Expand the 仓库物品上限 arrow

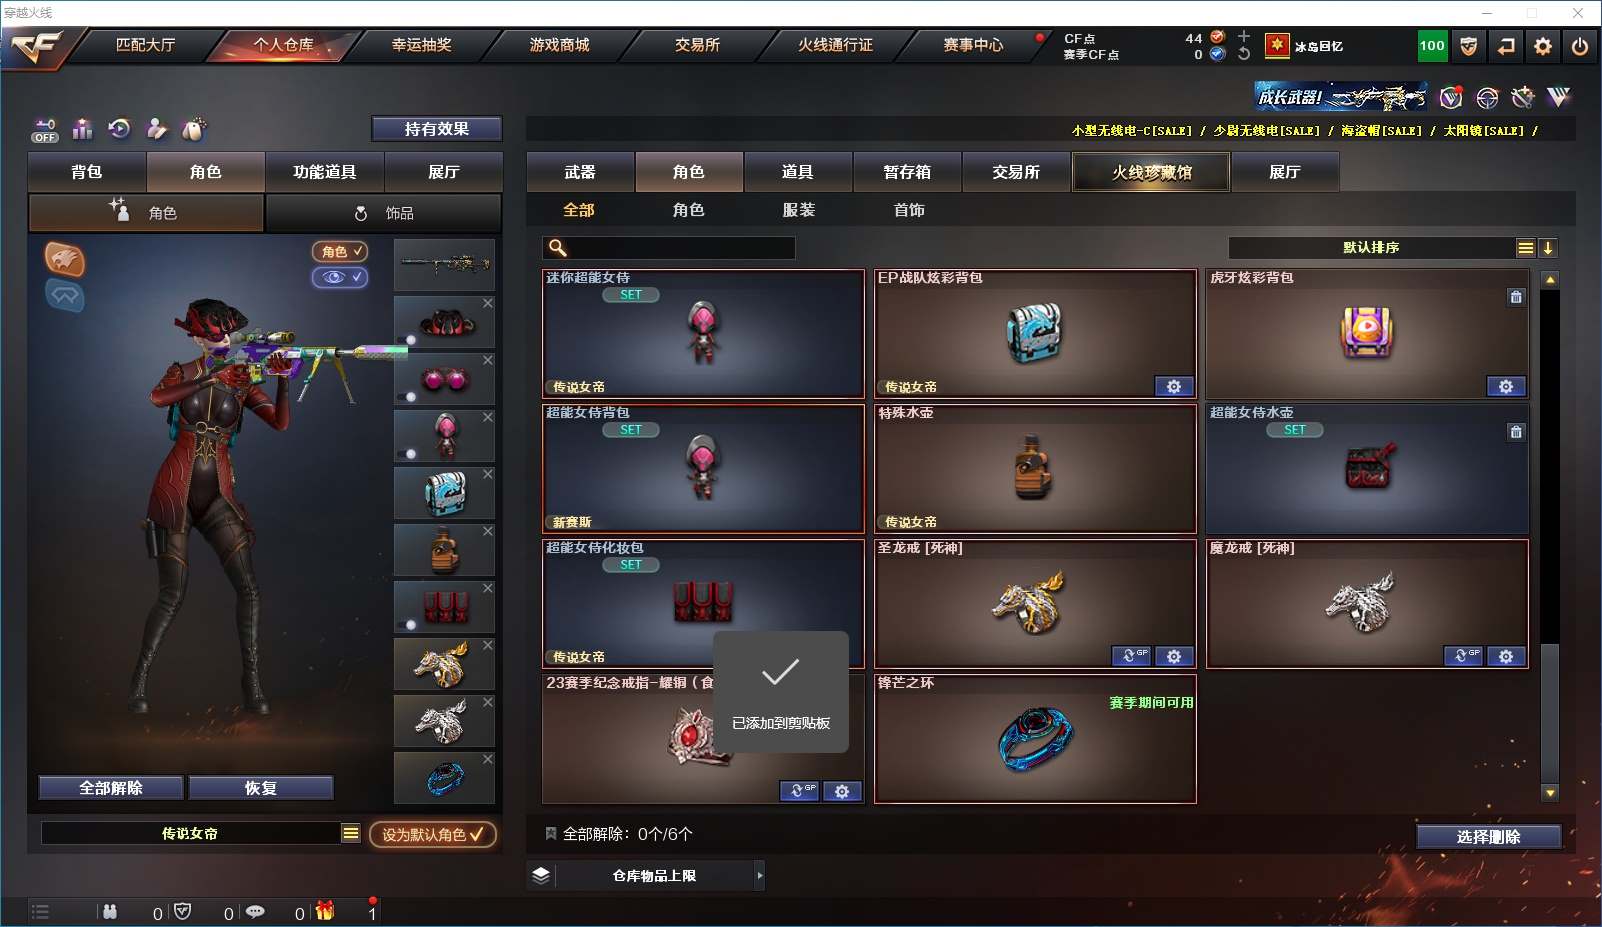[x=760, y=876]
